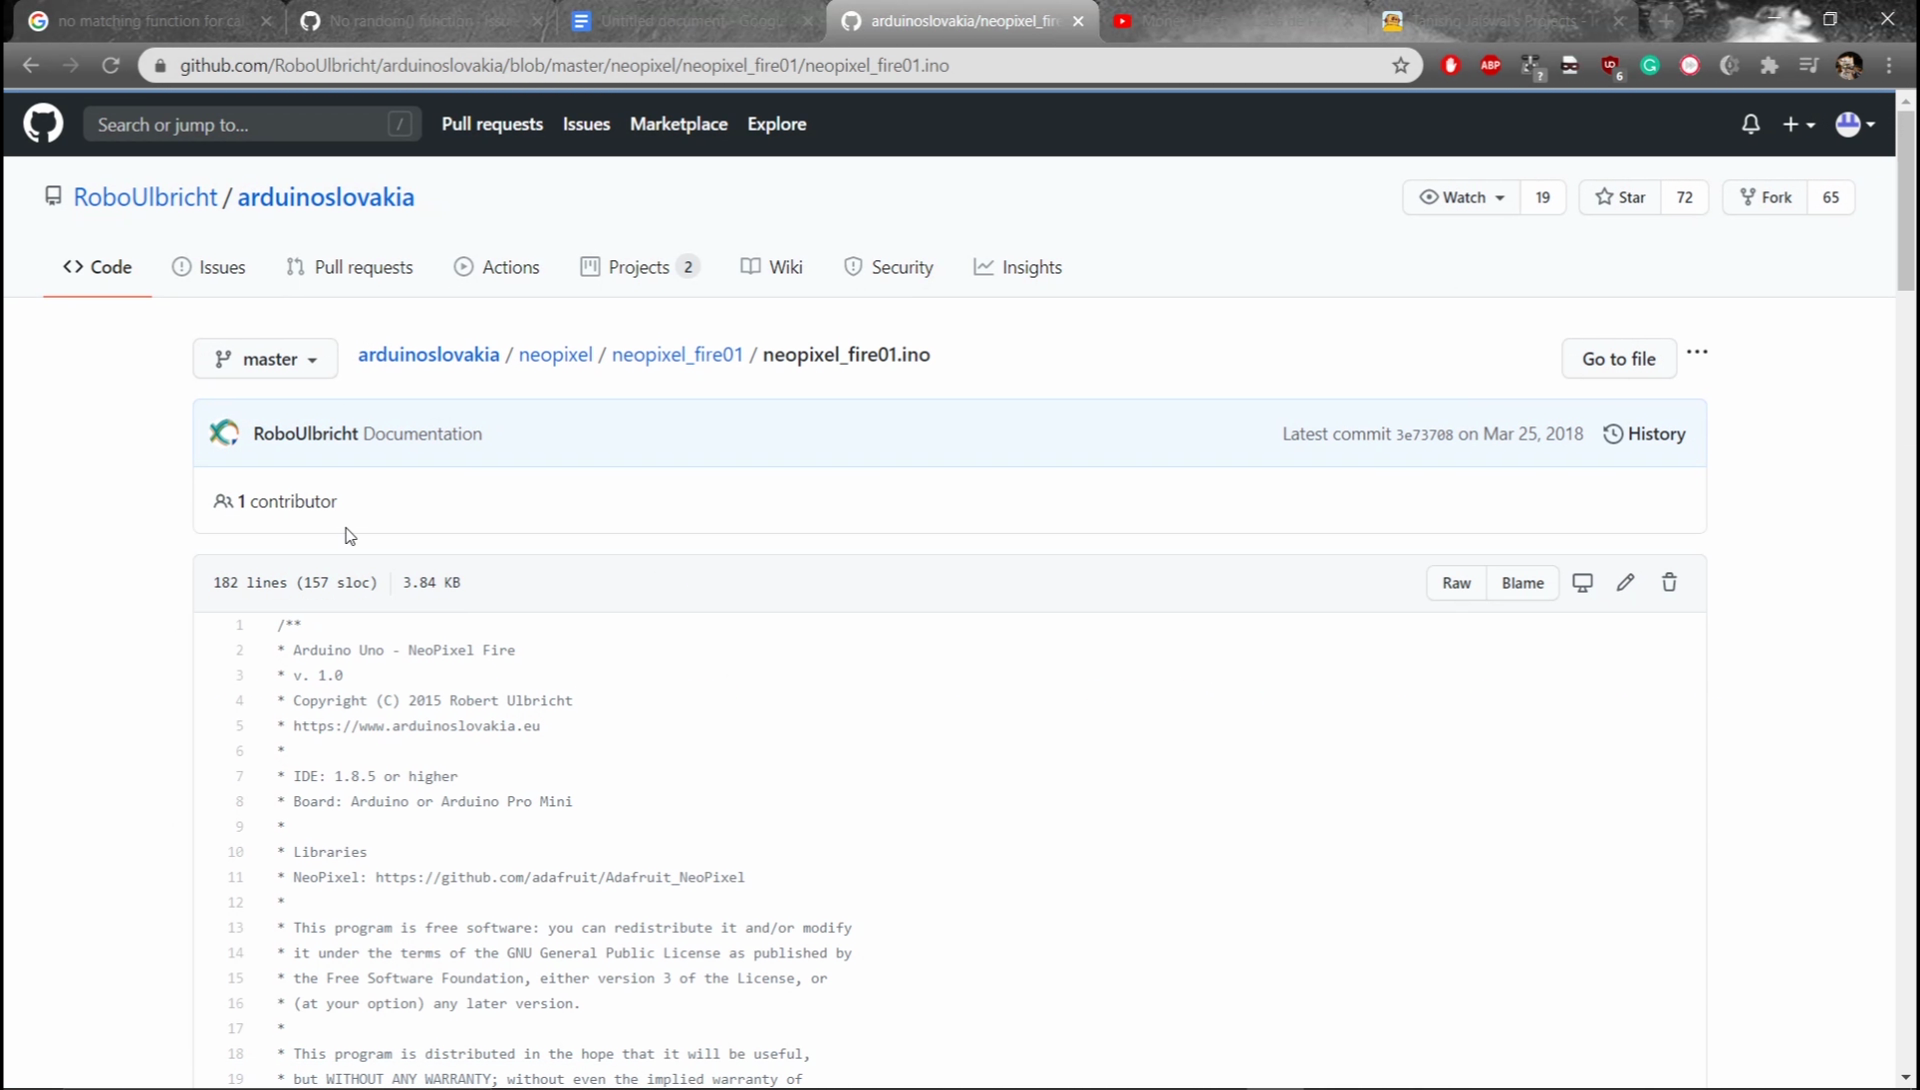Open the Blame view
Image resolution: width=1920 pixels, height=1090 pixels.
(1522, 583)
